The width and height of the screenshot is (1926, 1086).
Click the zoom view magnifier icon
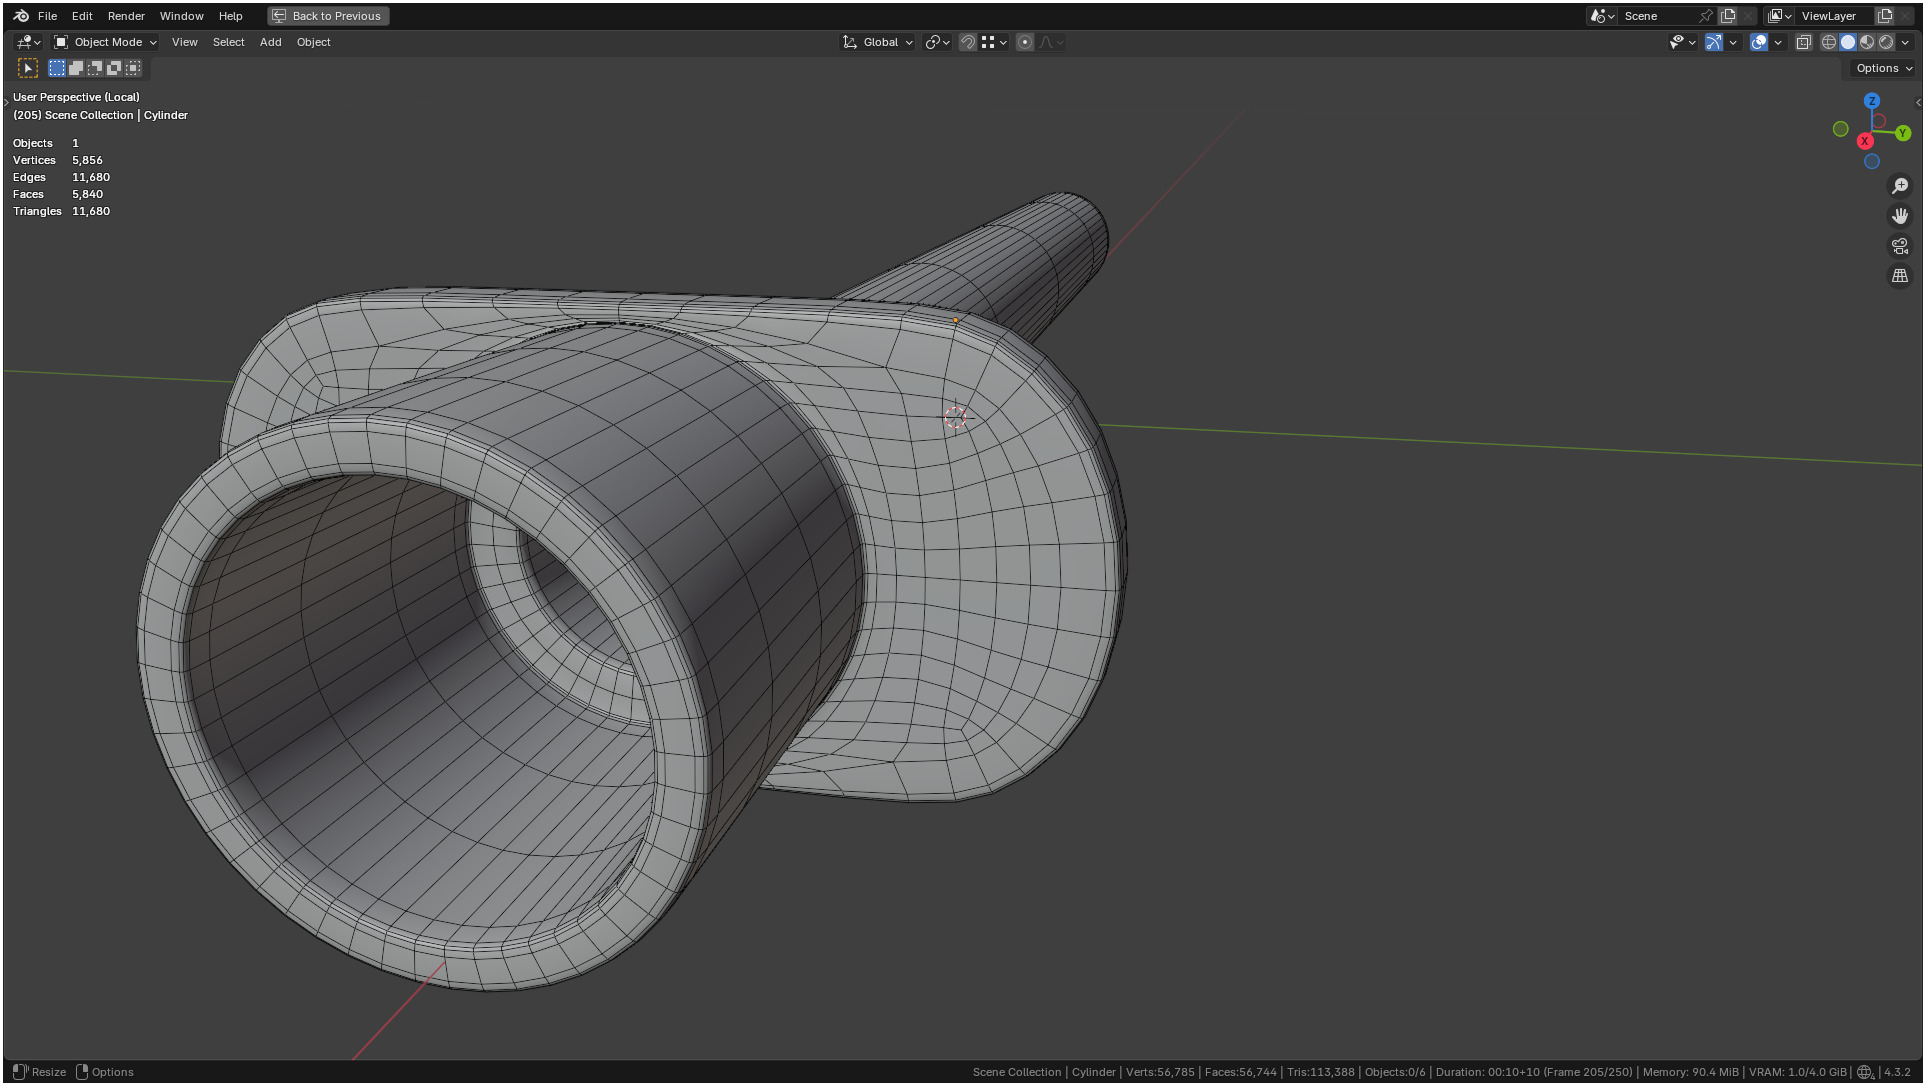(x=1899, y=186)
